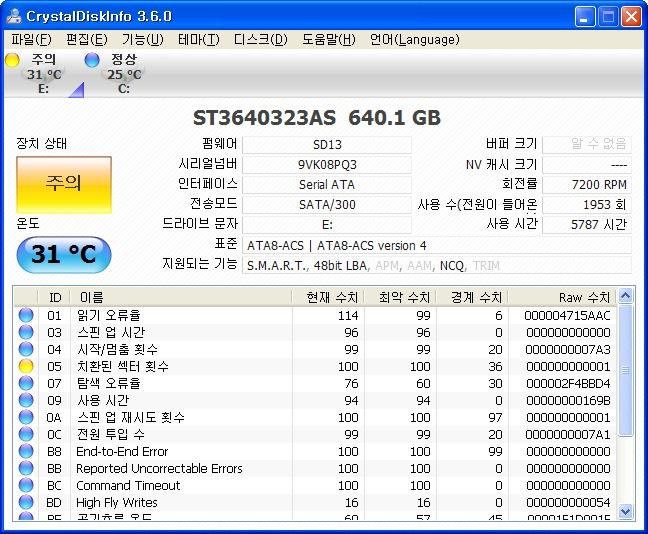Click the yellow caution icon for ID 05
The height and width of the screenshot is (534, 648).
click(26, 366)
